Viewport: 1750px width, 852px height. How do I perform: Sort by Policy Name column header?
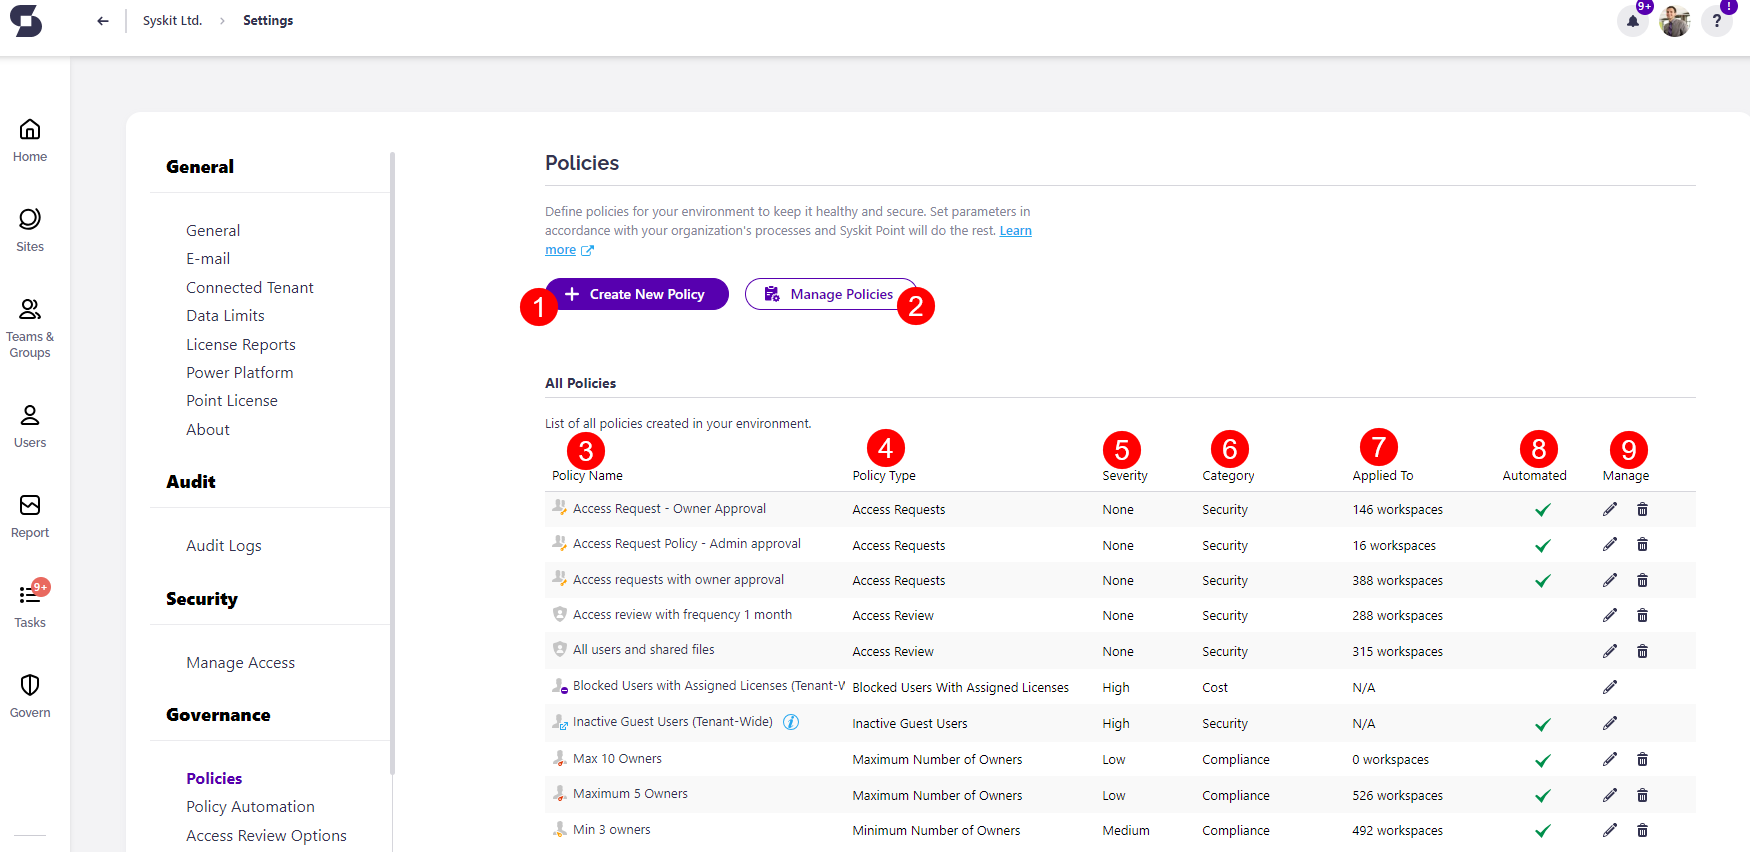pos(587,476)
